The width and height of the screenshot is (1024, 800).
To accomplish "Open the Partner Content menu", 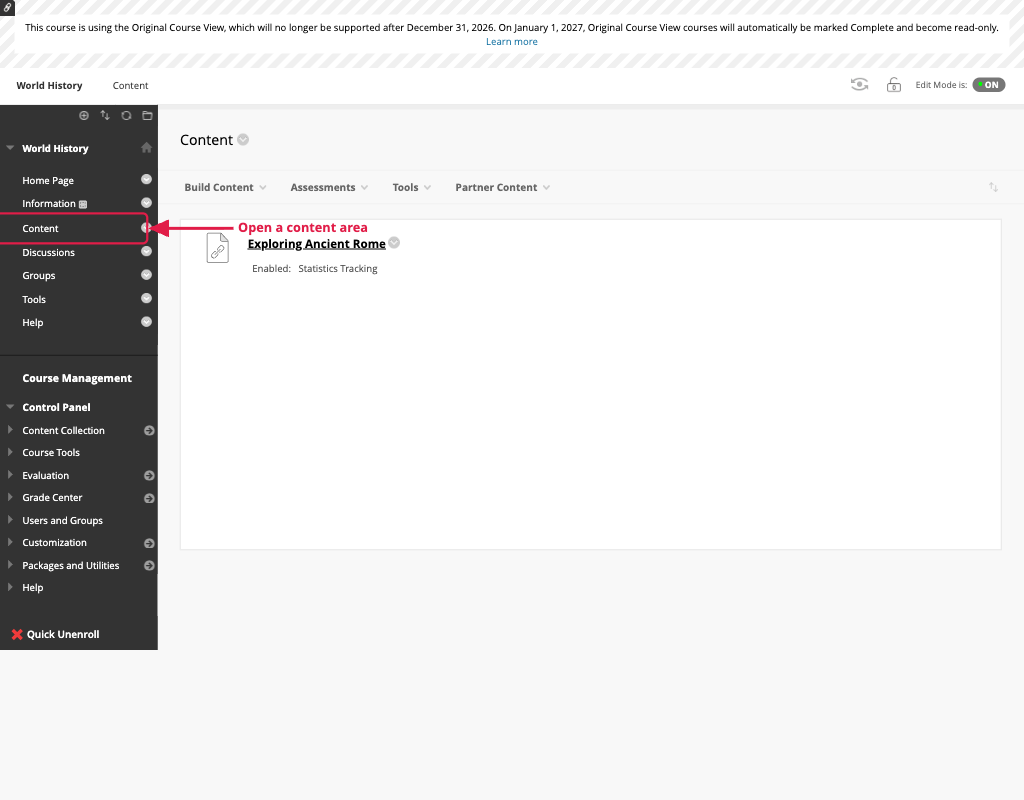I will (502, 187).
